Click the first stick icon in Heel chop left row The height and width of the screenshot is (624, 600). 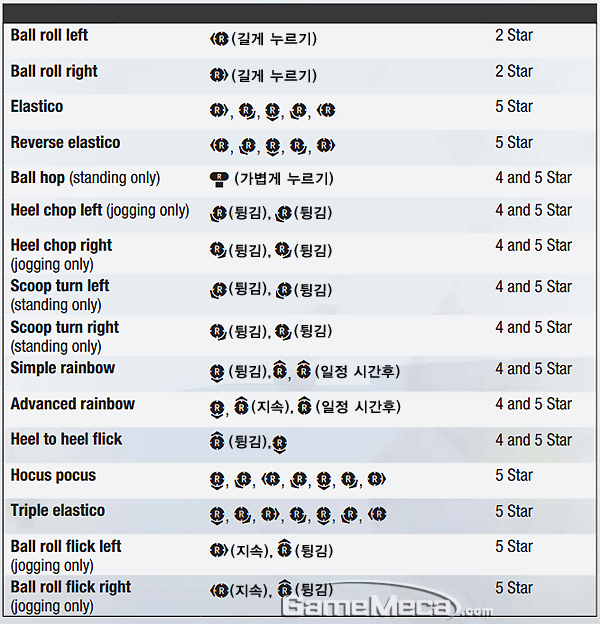[218, 213]
